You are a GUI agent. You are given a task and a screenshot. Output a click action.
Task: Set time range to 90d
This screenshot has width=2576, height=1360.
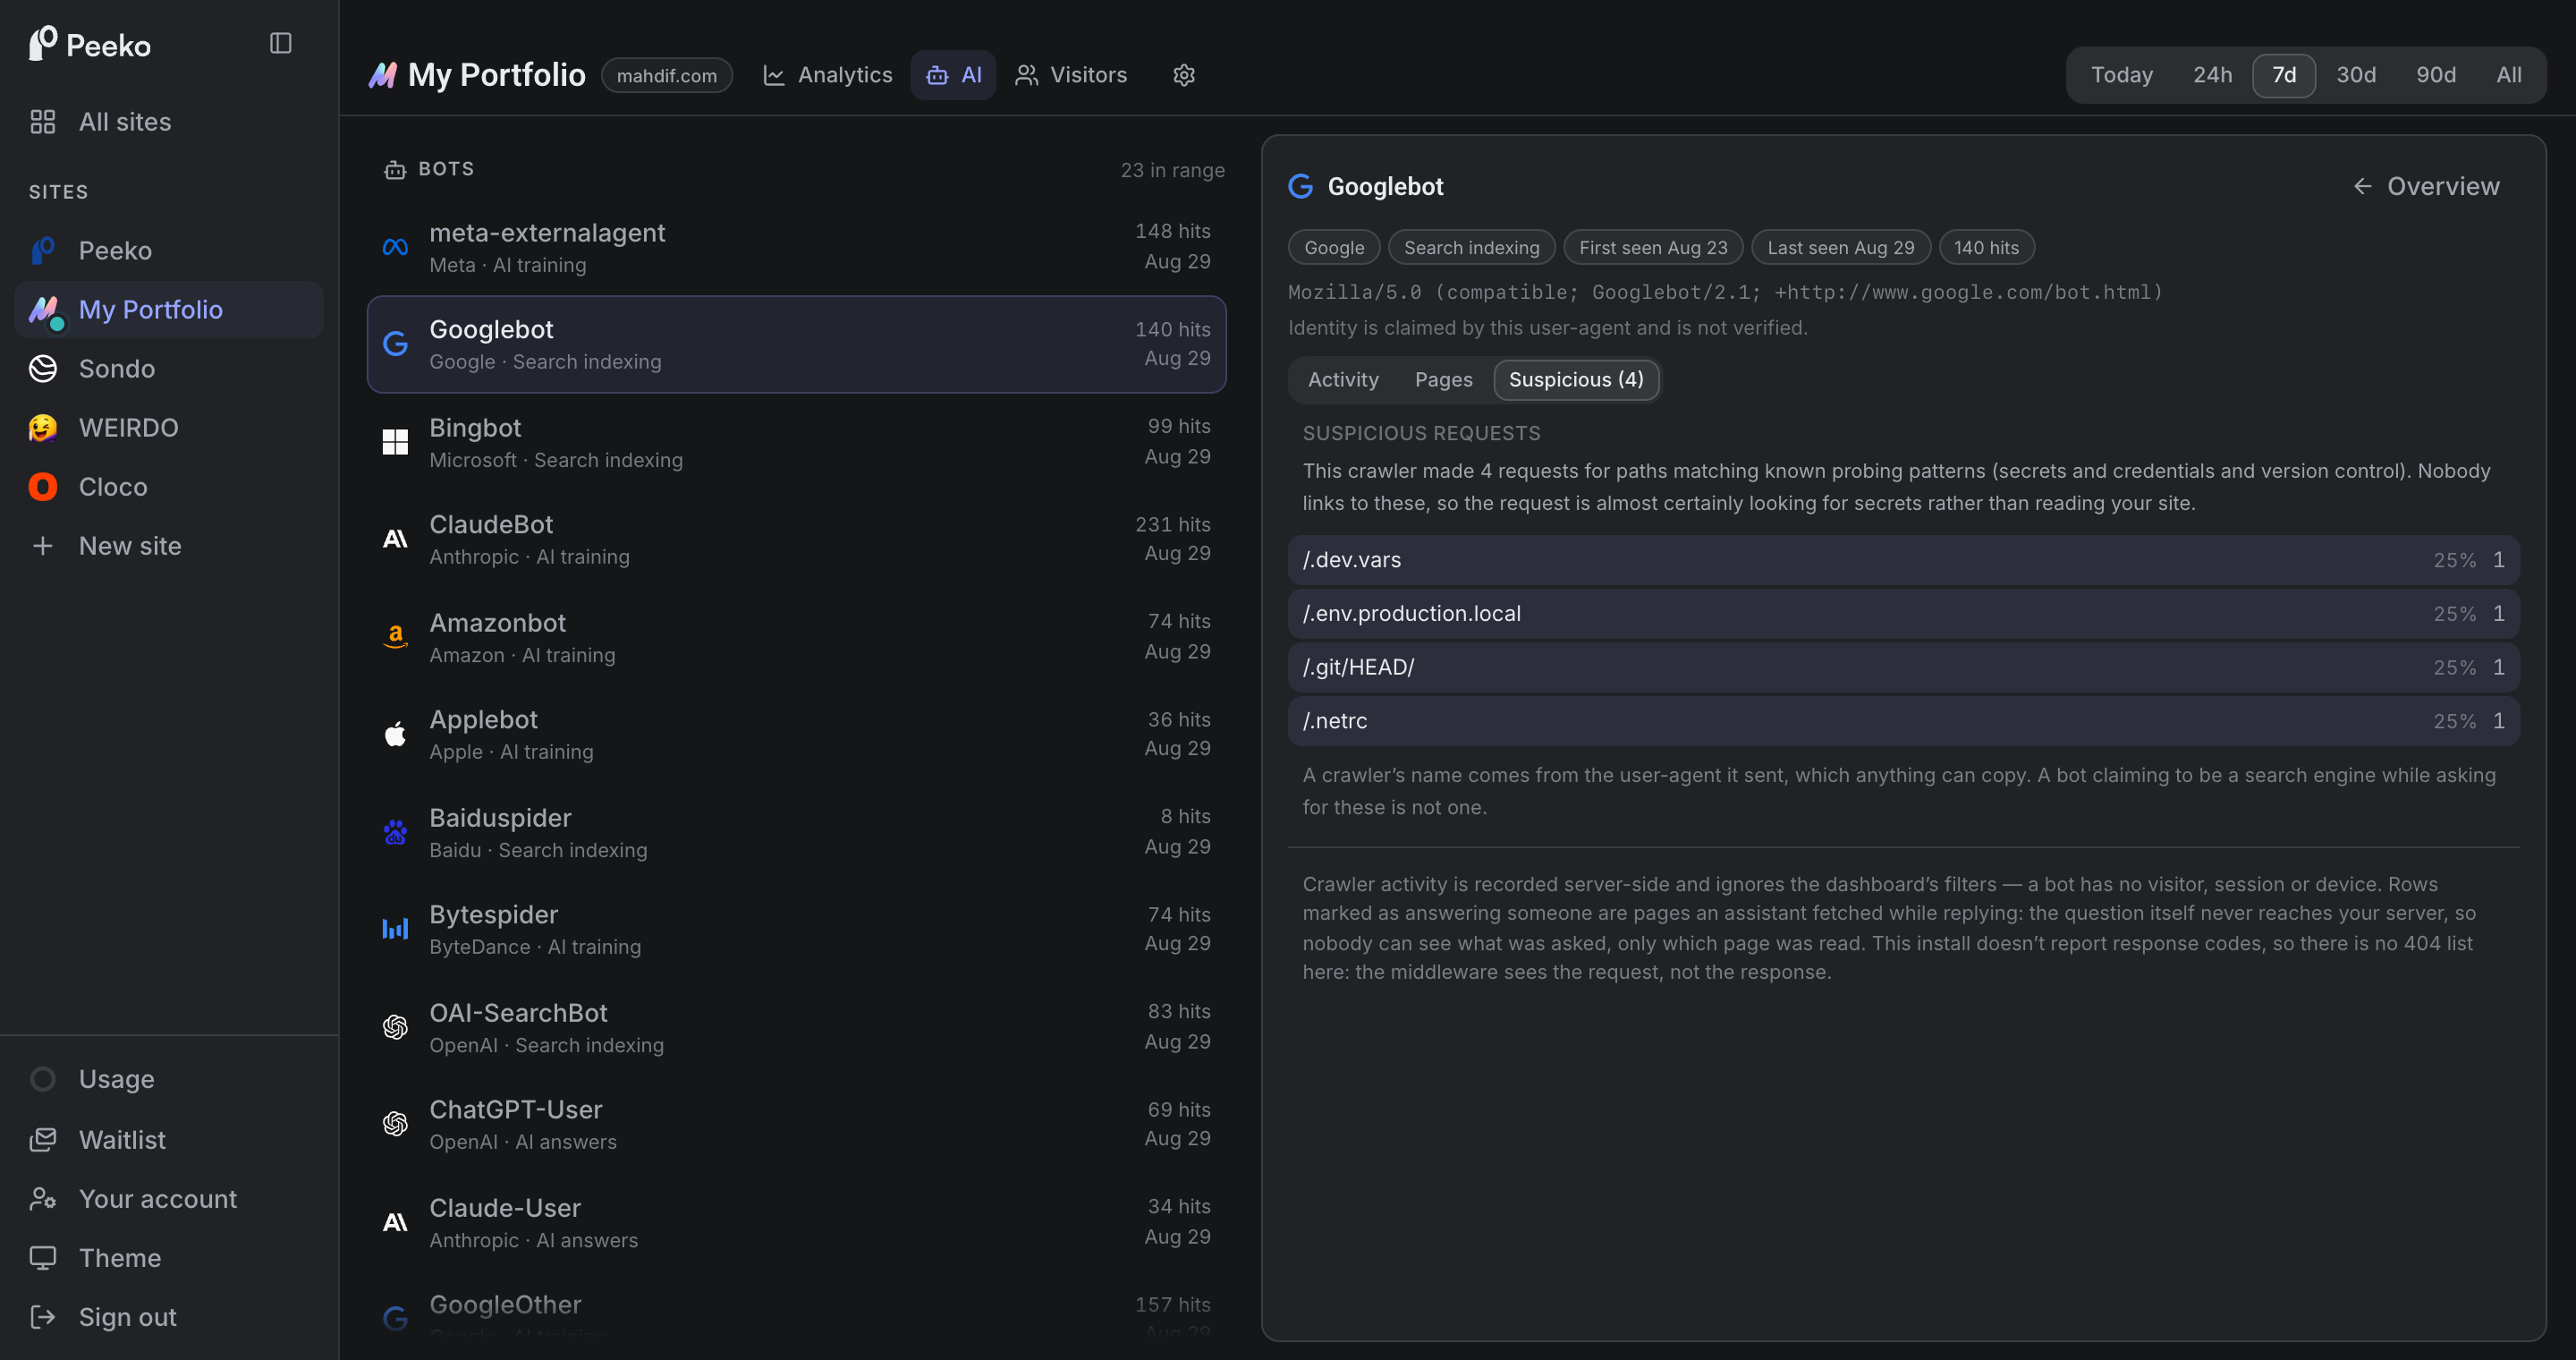tap(2435, 75)
